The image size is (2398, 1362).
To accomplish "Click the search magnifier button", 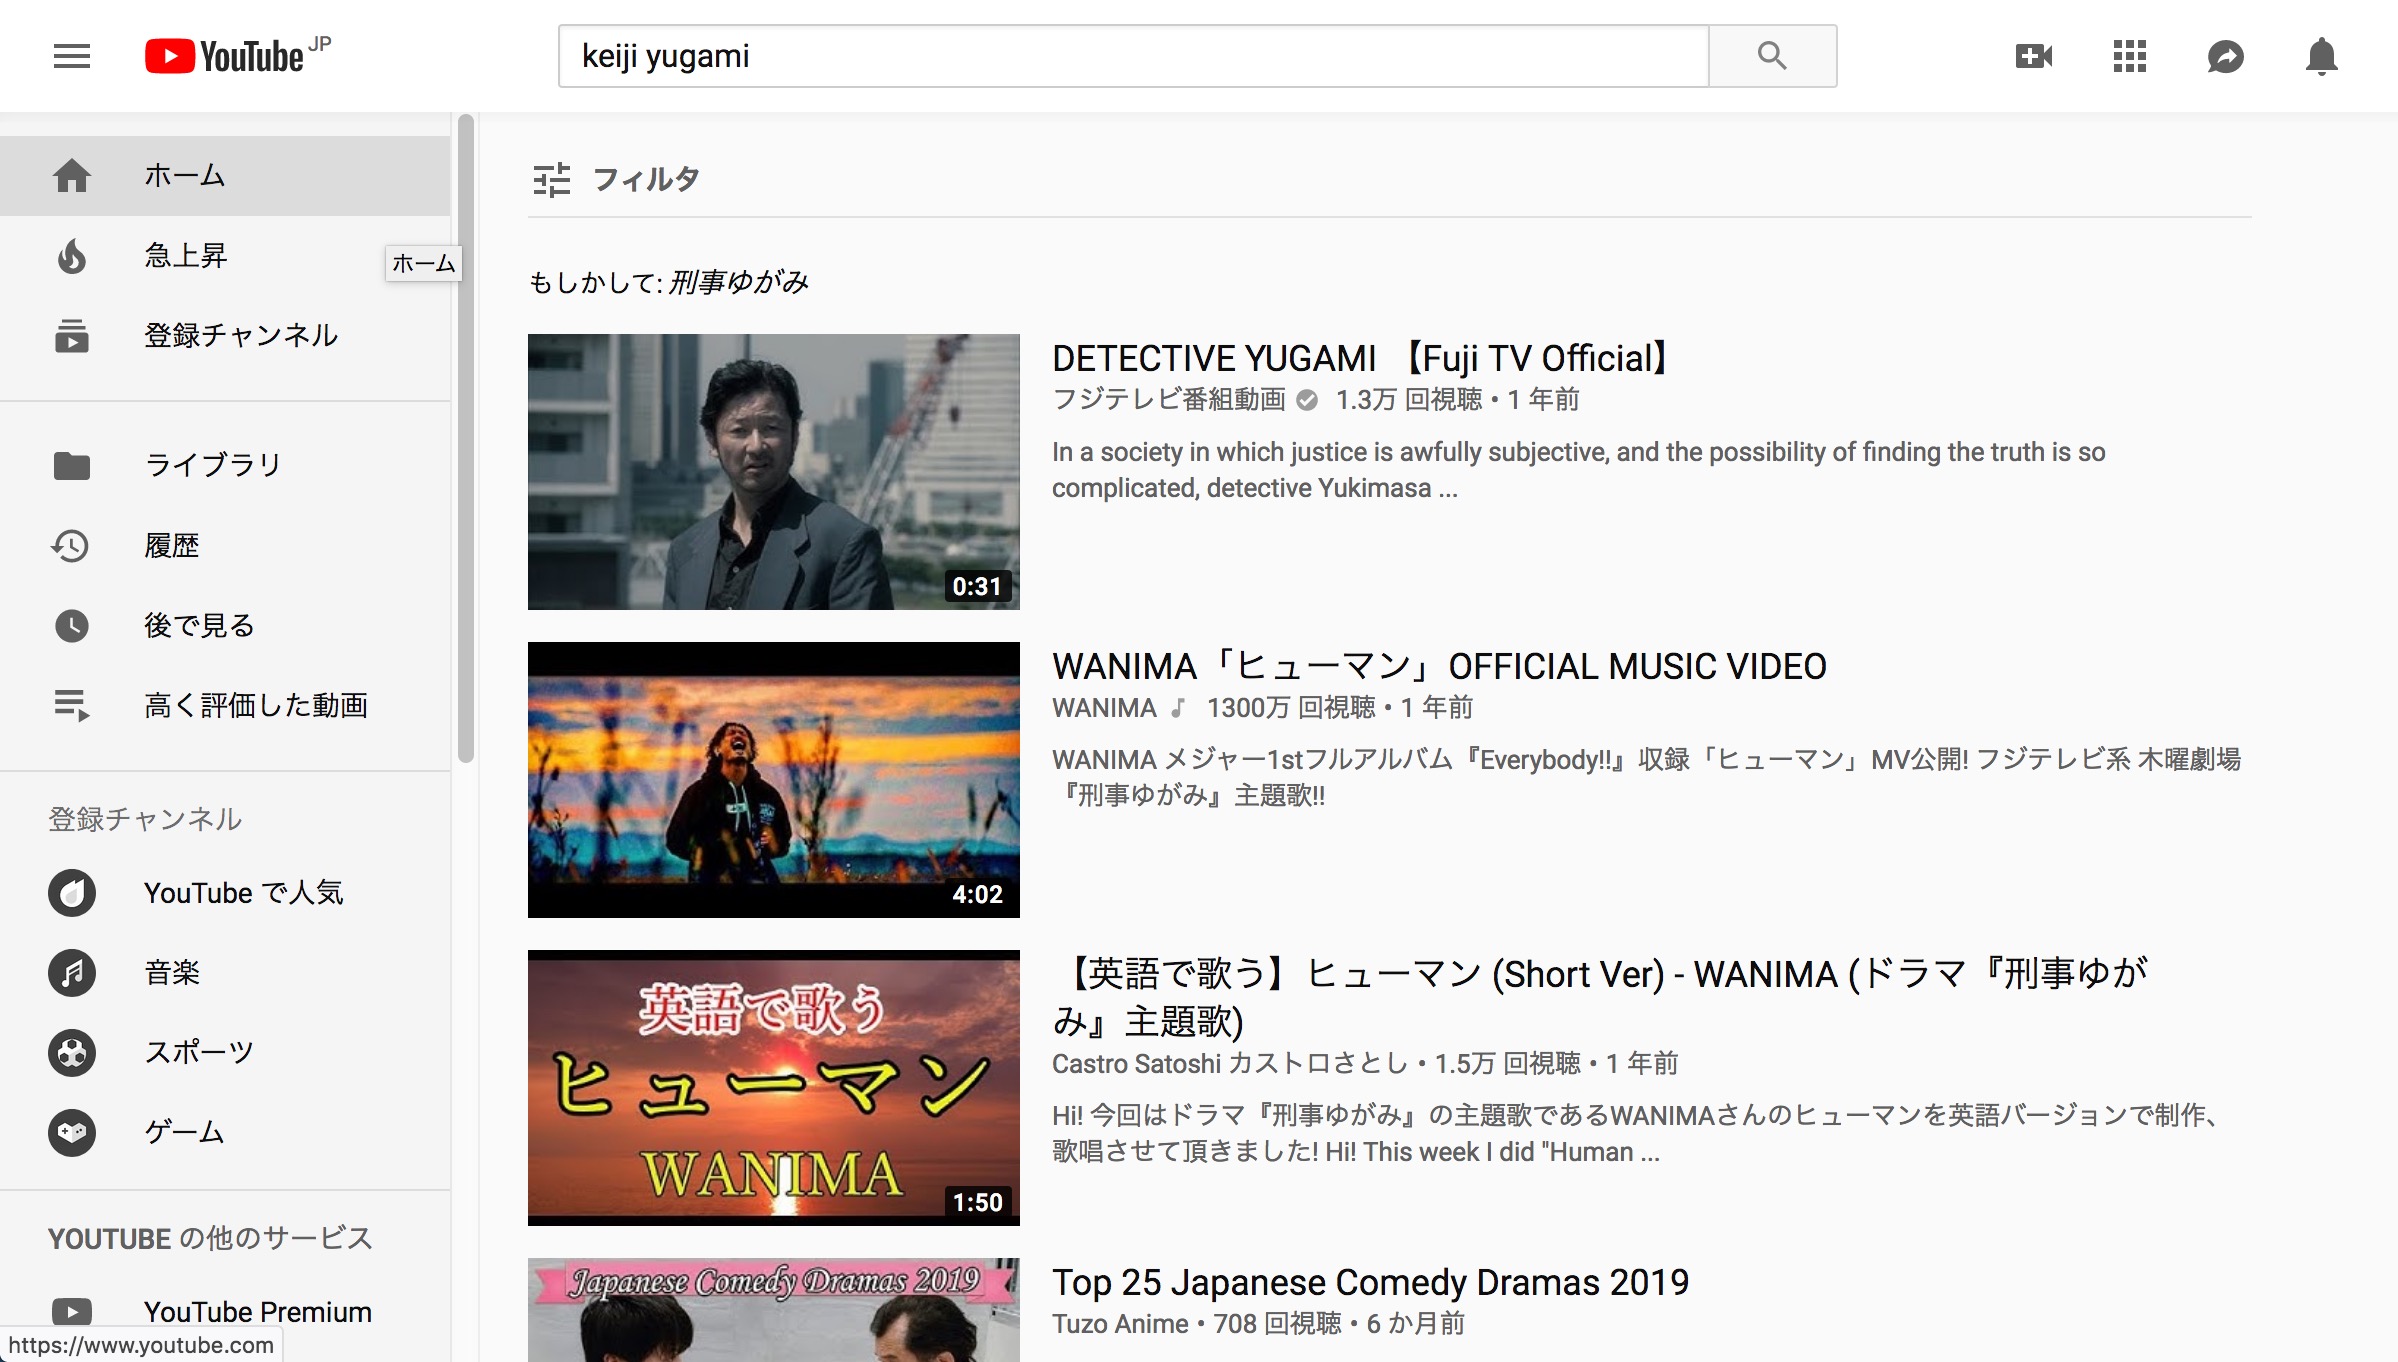I will click(x=1772, y=56).
